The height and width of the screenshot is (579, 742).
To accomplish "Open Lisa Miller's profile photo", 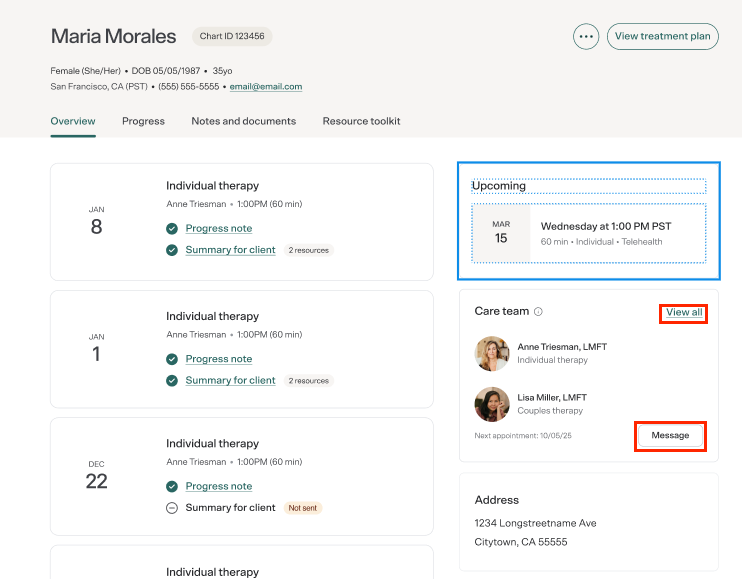I will pos(492,404).
